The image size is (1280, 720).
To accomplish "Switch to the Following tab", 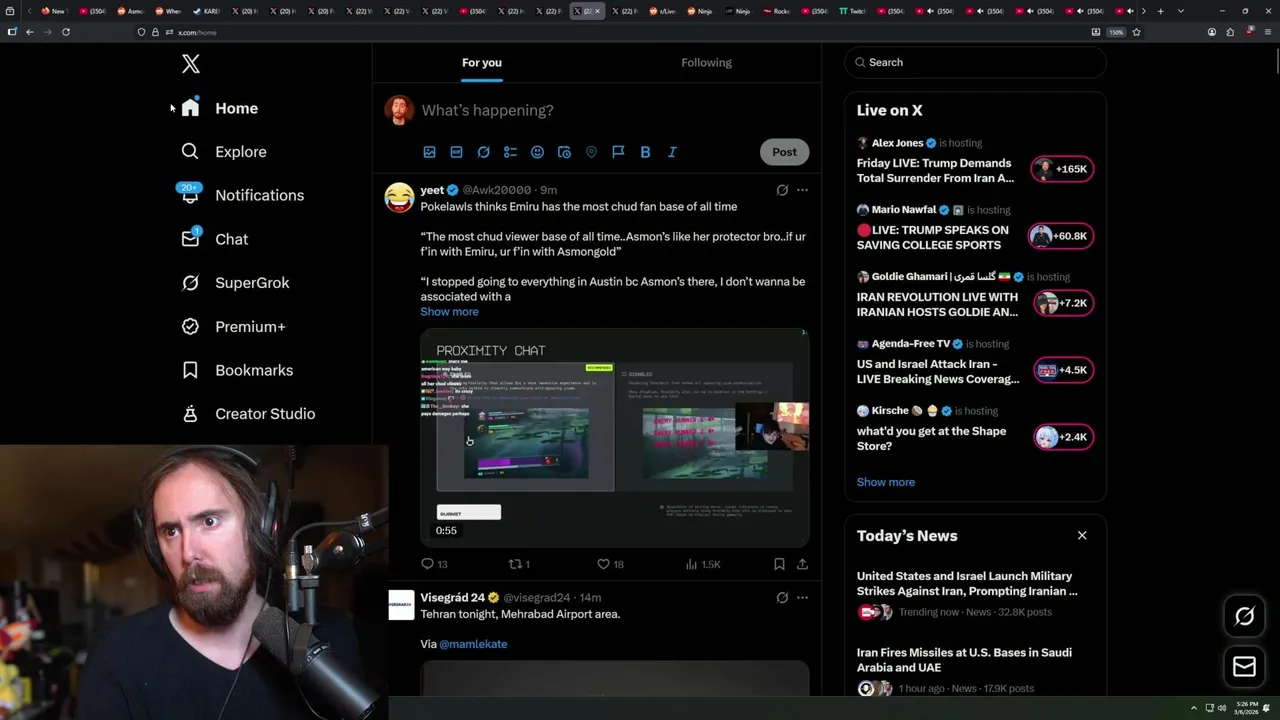I will coord(707,62).
